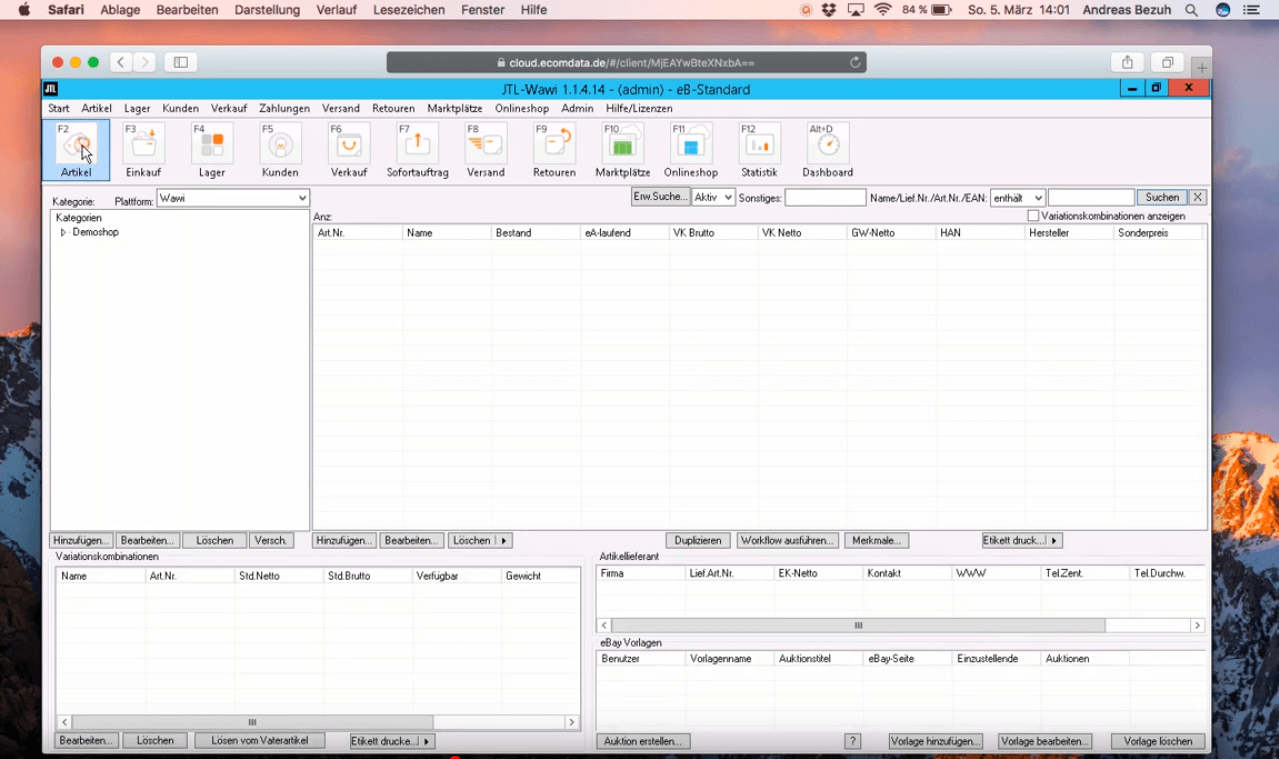The height and width of the screenshot is (759, 1279).
Task: Launch Sofortauftrag from the toolbar
Action: coord(417,145)
